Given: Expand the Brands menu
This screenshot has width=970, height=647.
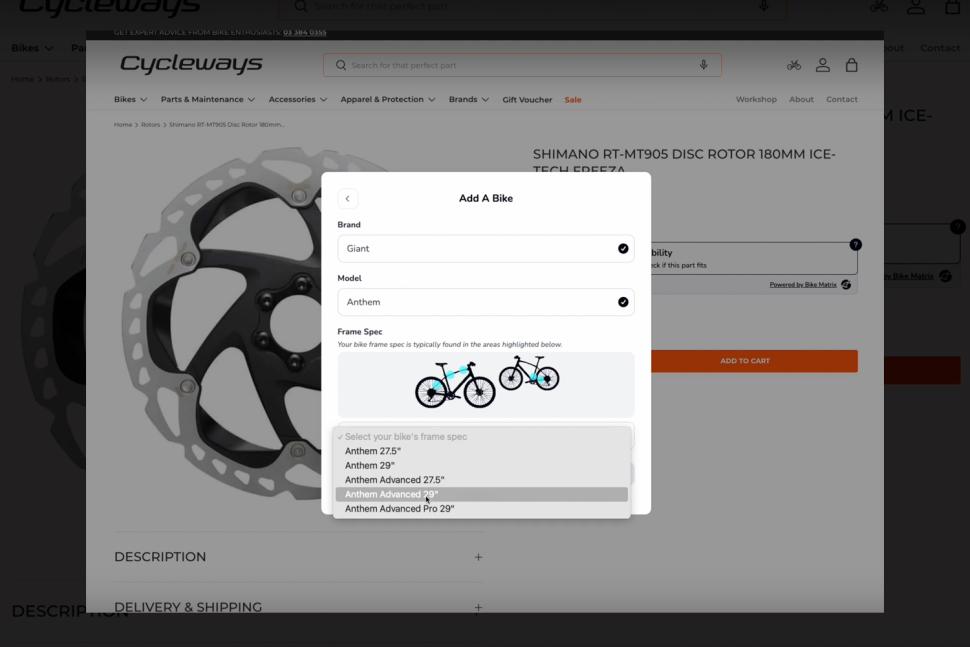Looking at the screenshot, I should pyautogui.click(x=469, y=100).
